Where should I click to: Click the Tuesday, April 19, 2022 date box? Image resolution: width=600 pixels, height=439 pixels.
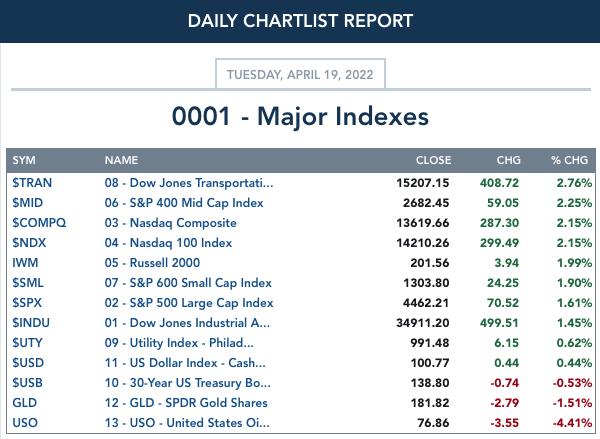[x=300, y=74]
